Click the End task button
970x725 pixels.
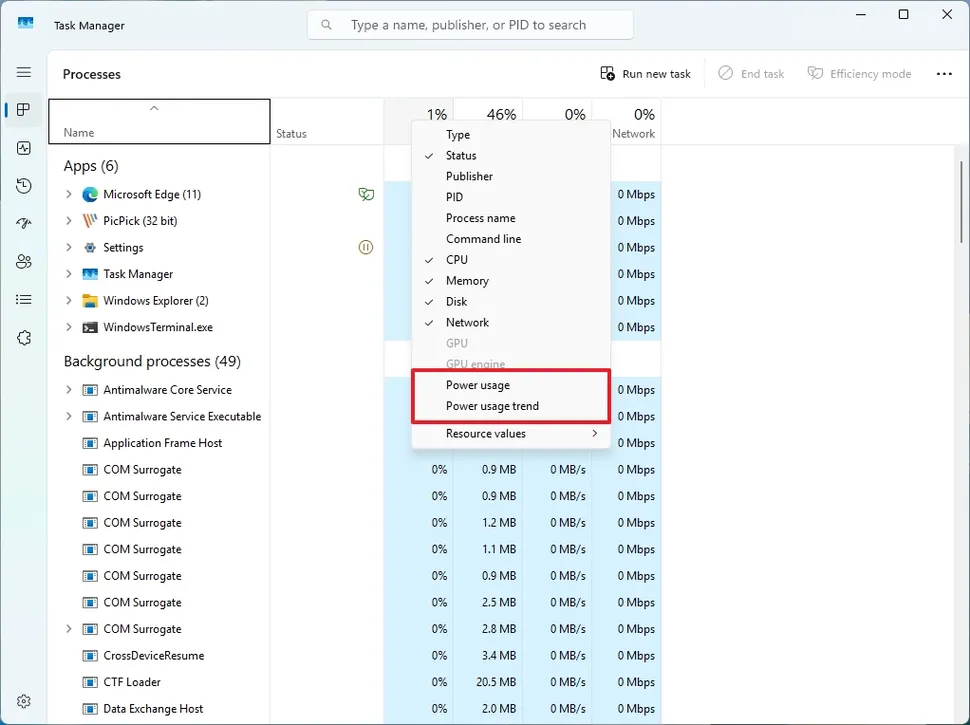coord(750,73)
